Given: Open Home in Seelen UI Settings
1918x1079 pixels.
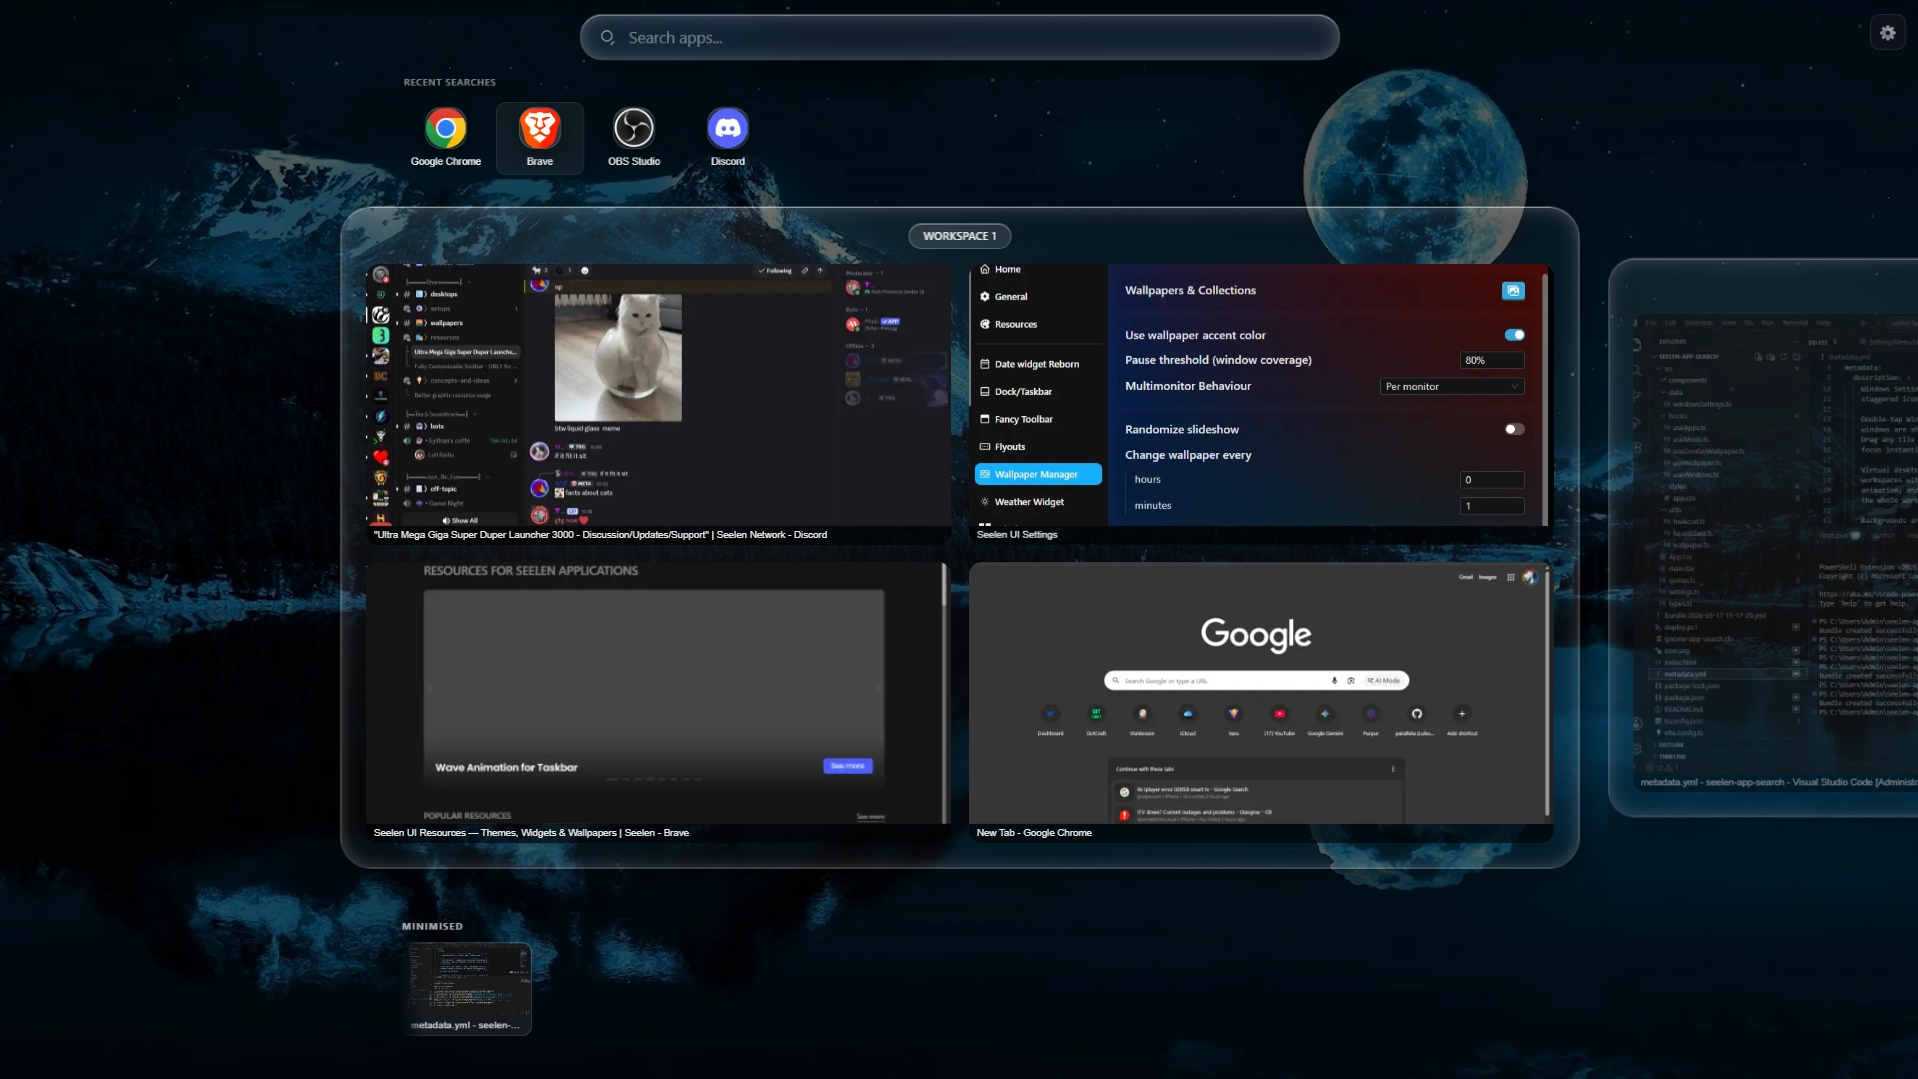Looking at the screenshot, I should tap(1038, 269).
